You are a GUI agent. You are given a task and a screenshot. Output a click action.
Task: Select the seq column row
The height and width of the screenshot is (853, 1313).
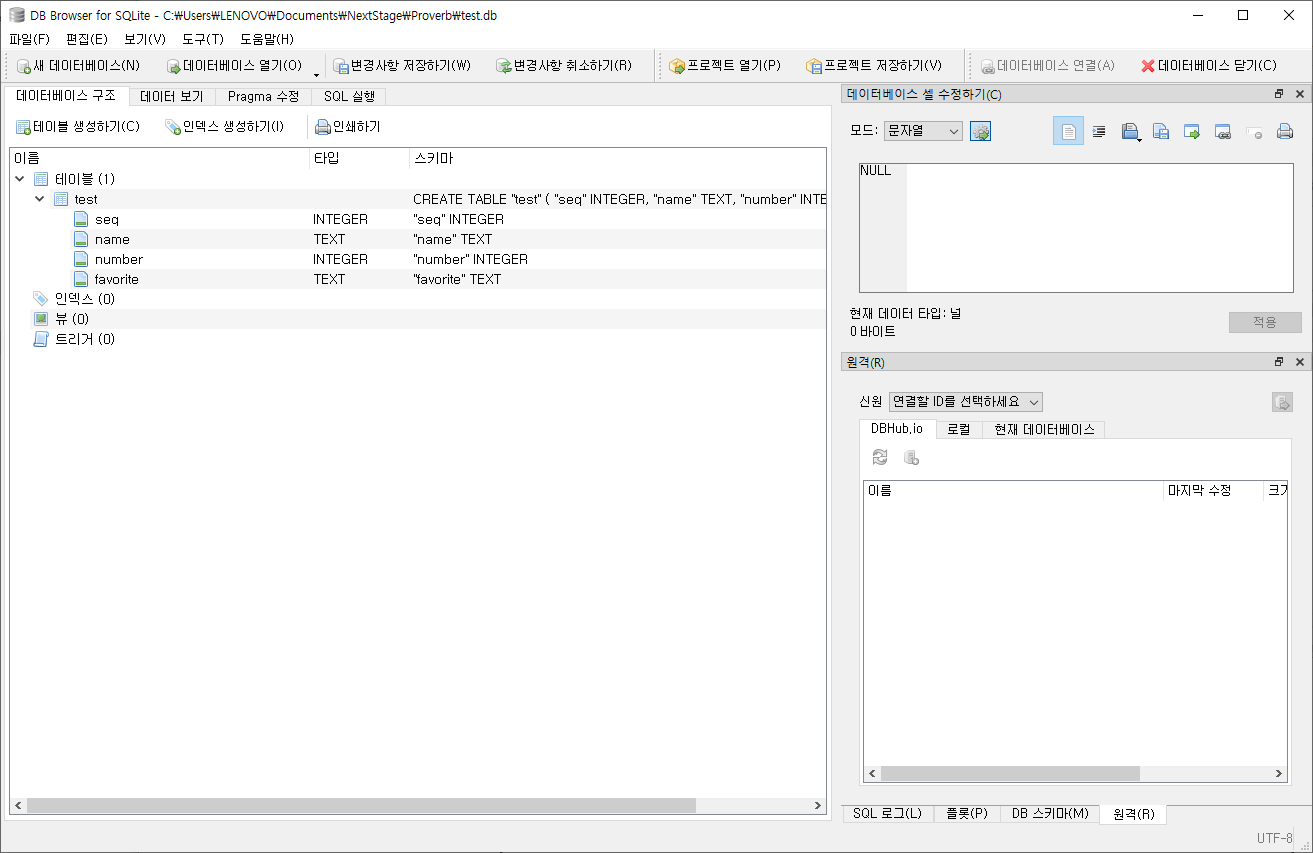[418, 219]
